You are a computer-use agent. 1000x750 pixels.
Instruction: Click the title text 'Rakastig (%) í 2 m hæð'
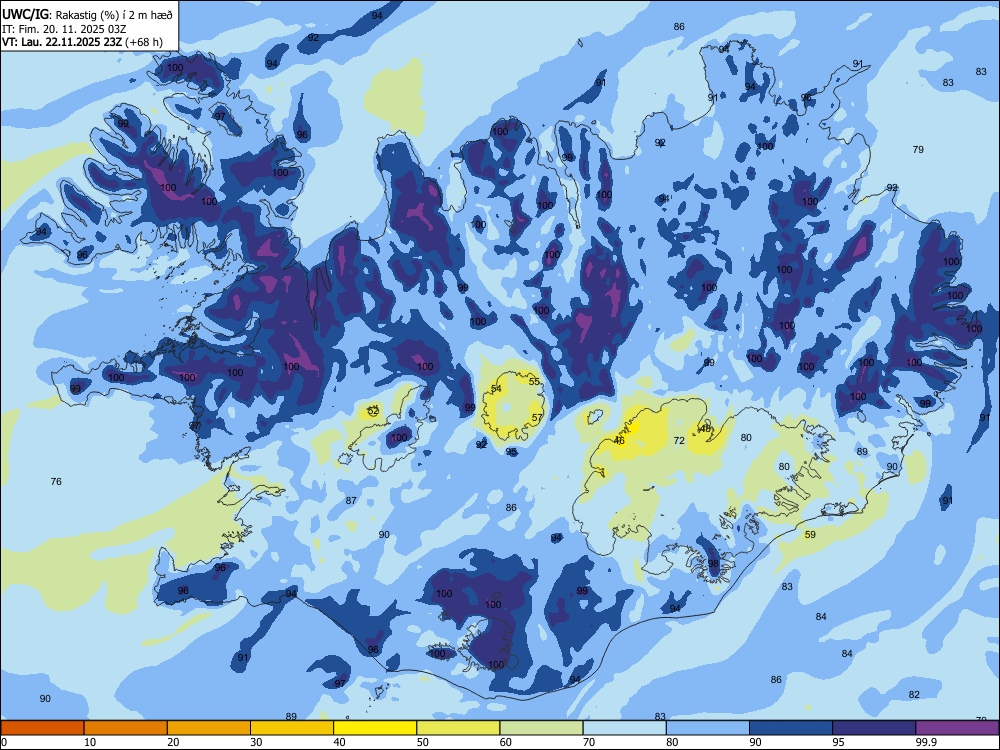tap(114, 15)
